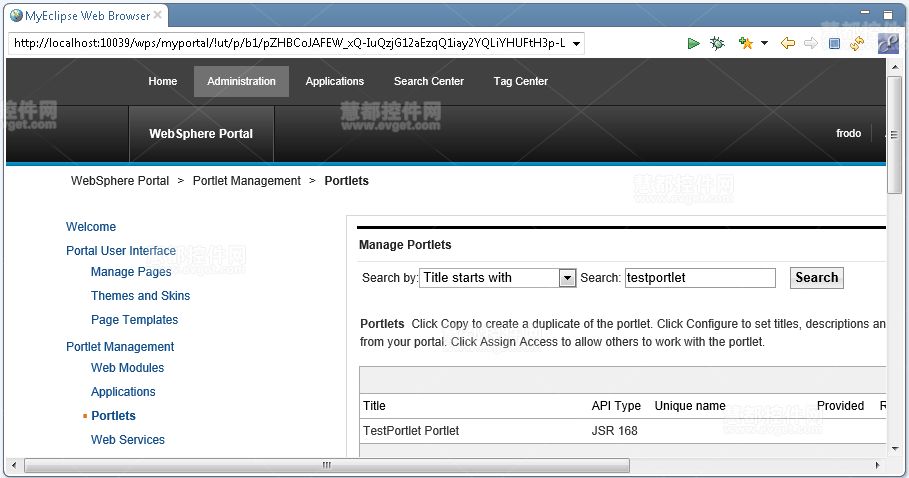Click the Portlets breadcrumb entry
The width and height of the screenshot is (909, 478).
coord(346,181)
